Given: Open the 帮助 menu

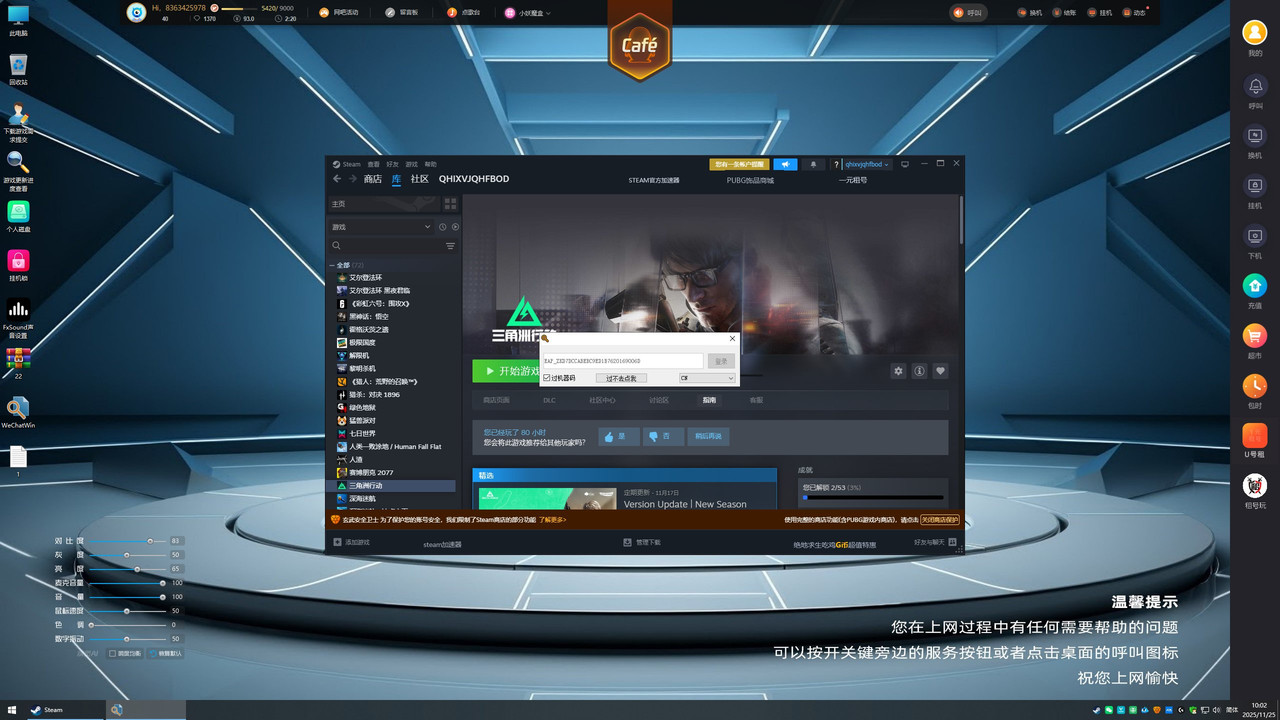Looking at the screenshot, I should click(x=430, y=164).
